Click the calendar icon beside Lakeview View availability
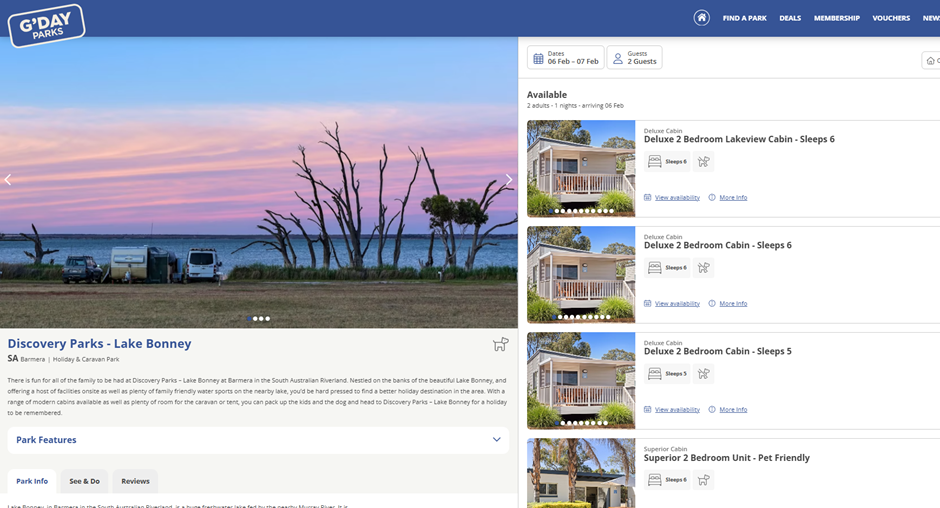Screen dimensions: 940x508 (x=647, y=197)
